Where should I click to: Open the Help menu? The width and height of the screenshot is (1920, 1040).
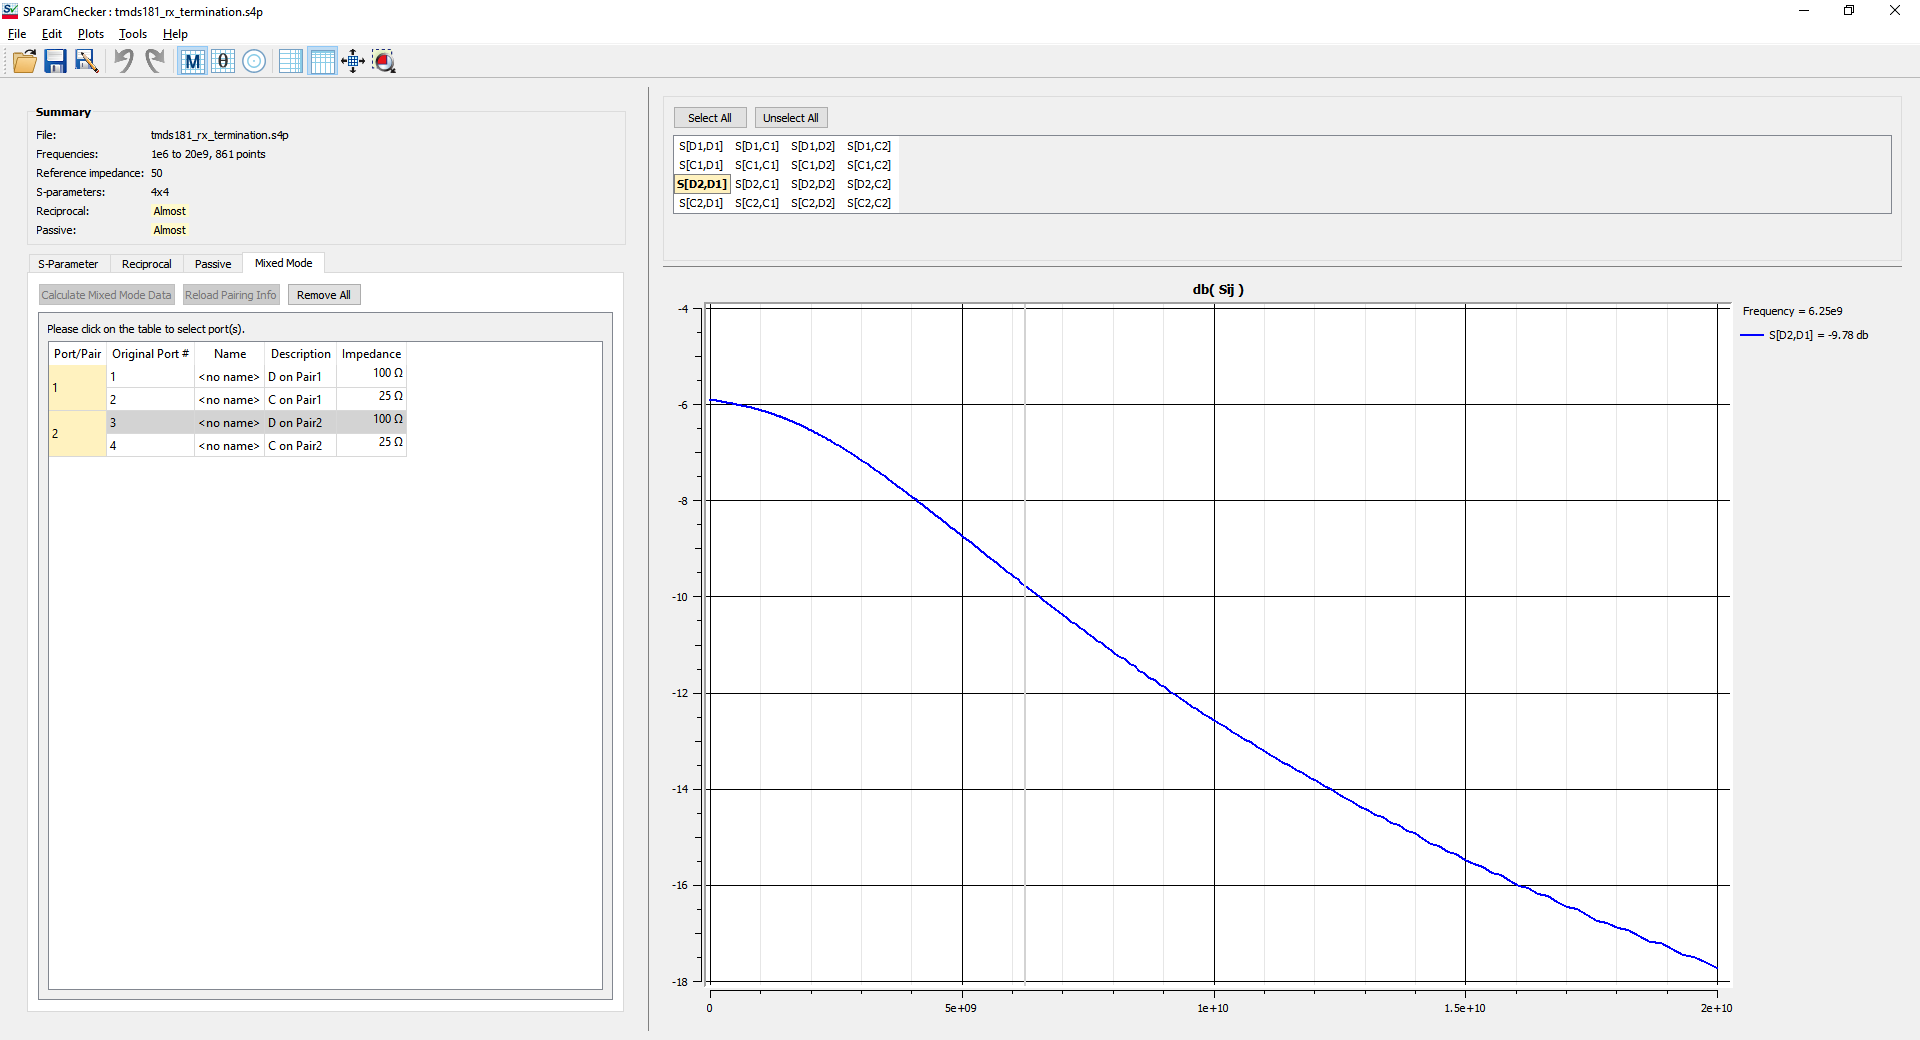coord(175,34)
